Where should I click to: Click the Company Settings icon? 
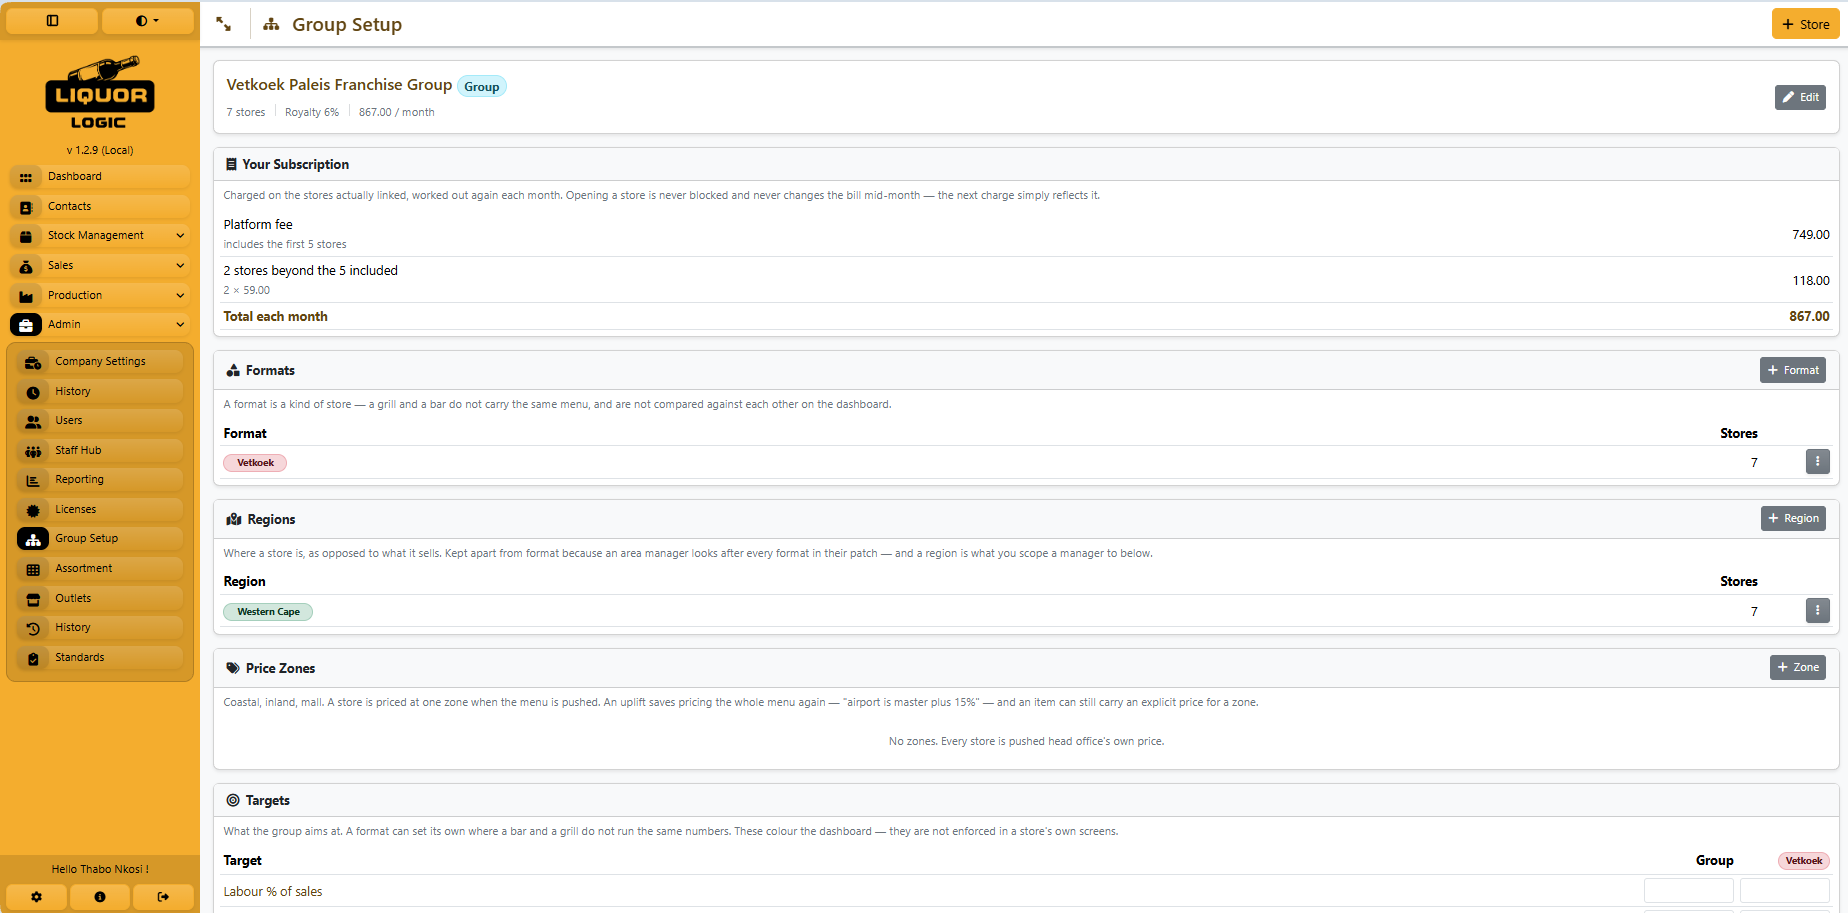pos(33,362)
